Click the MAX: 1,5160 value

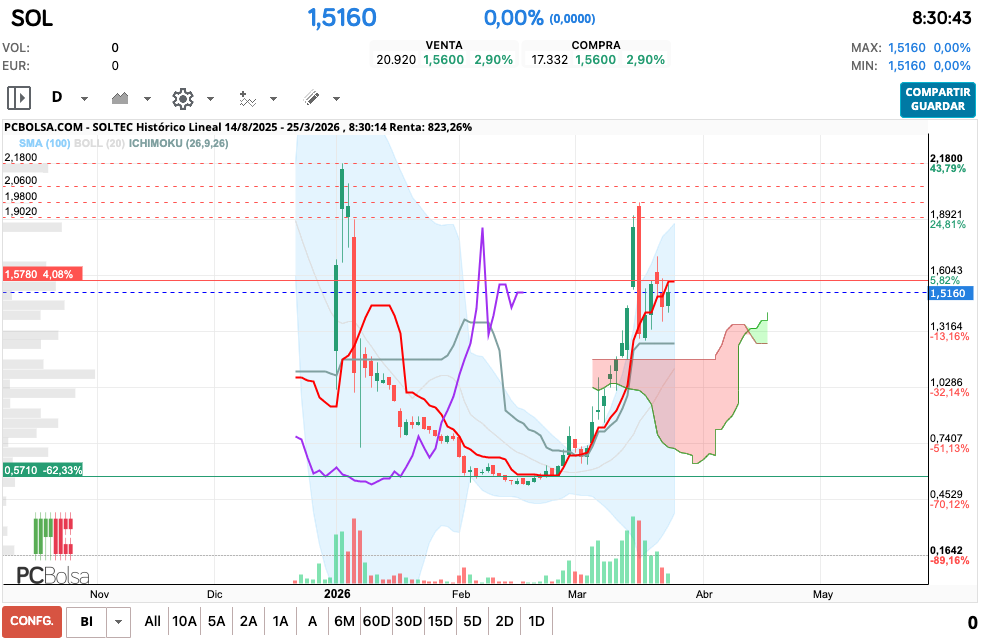[x=906, y=48]
